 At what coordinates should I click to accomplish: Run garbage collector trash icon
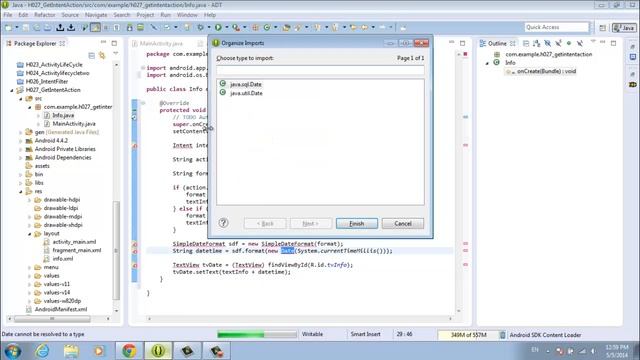[502, 335]
